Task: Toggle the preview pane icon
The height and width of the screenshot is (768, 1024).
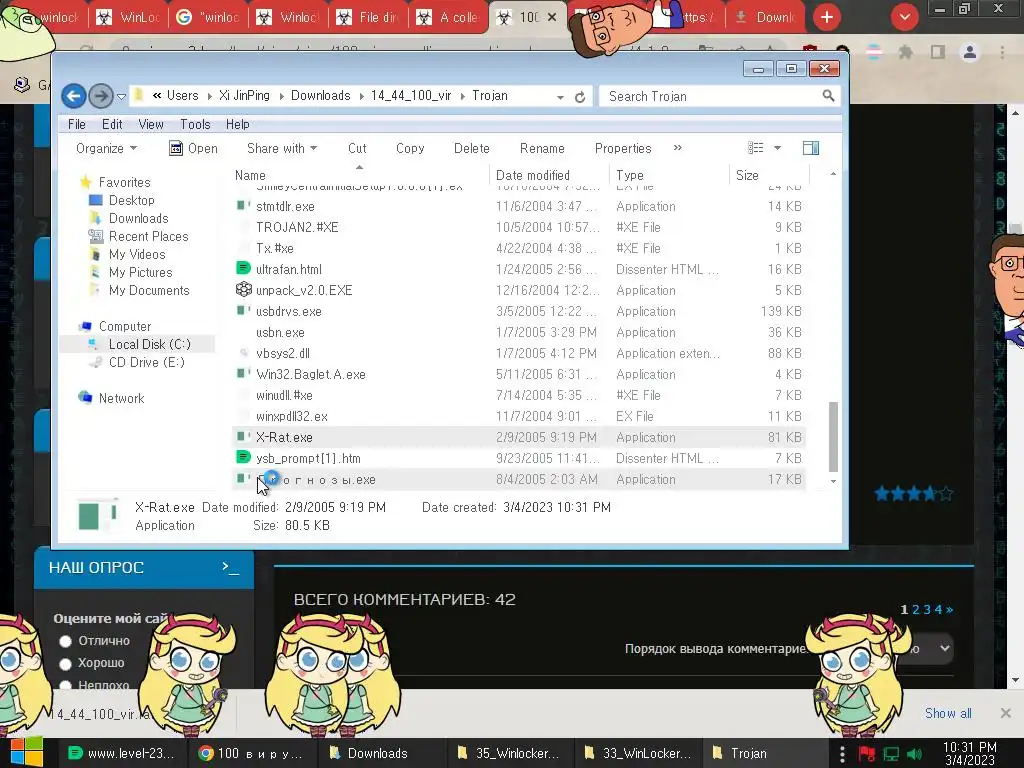Action: pos(811,148)
